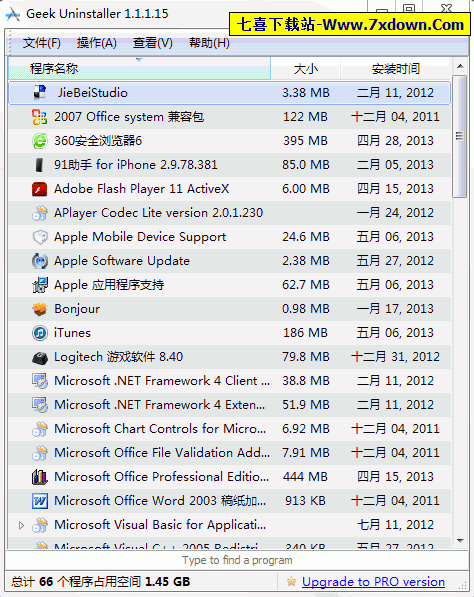The width and height of the screenshot is (474, 597).
Task: Select the Apple Software Update name
Action: click(x=121, y=260)
